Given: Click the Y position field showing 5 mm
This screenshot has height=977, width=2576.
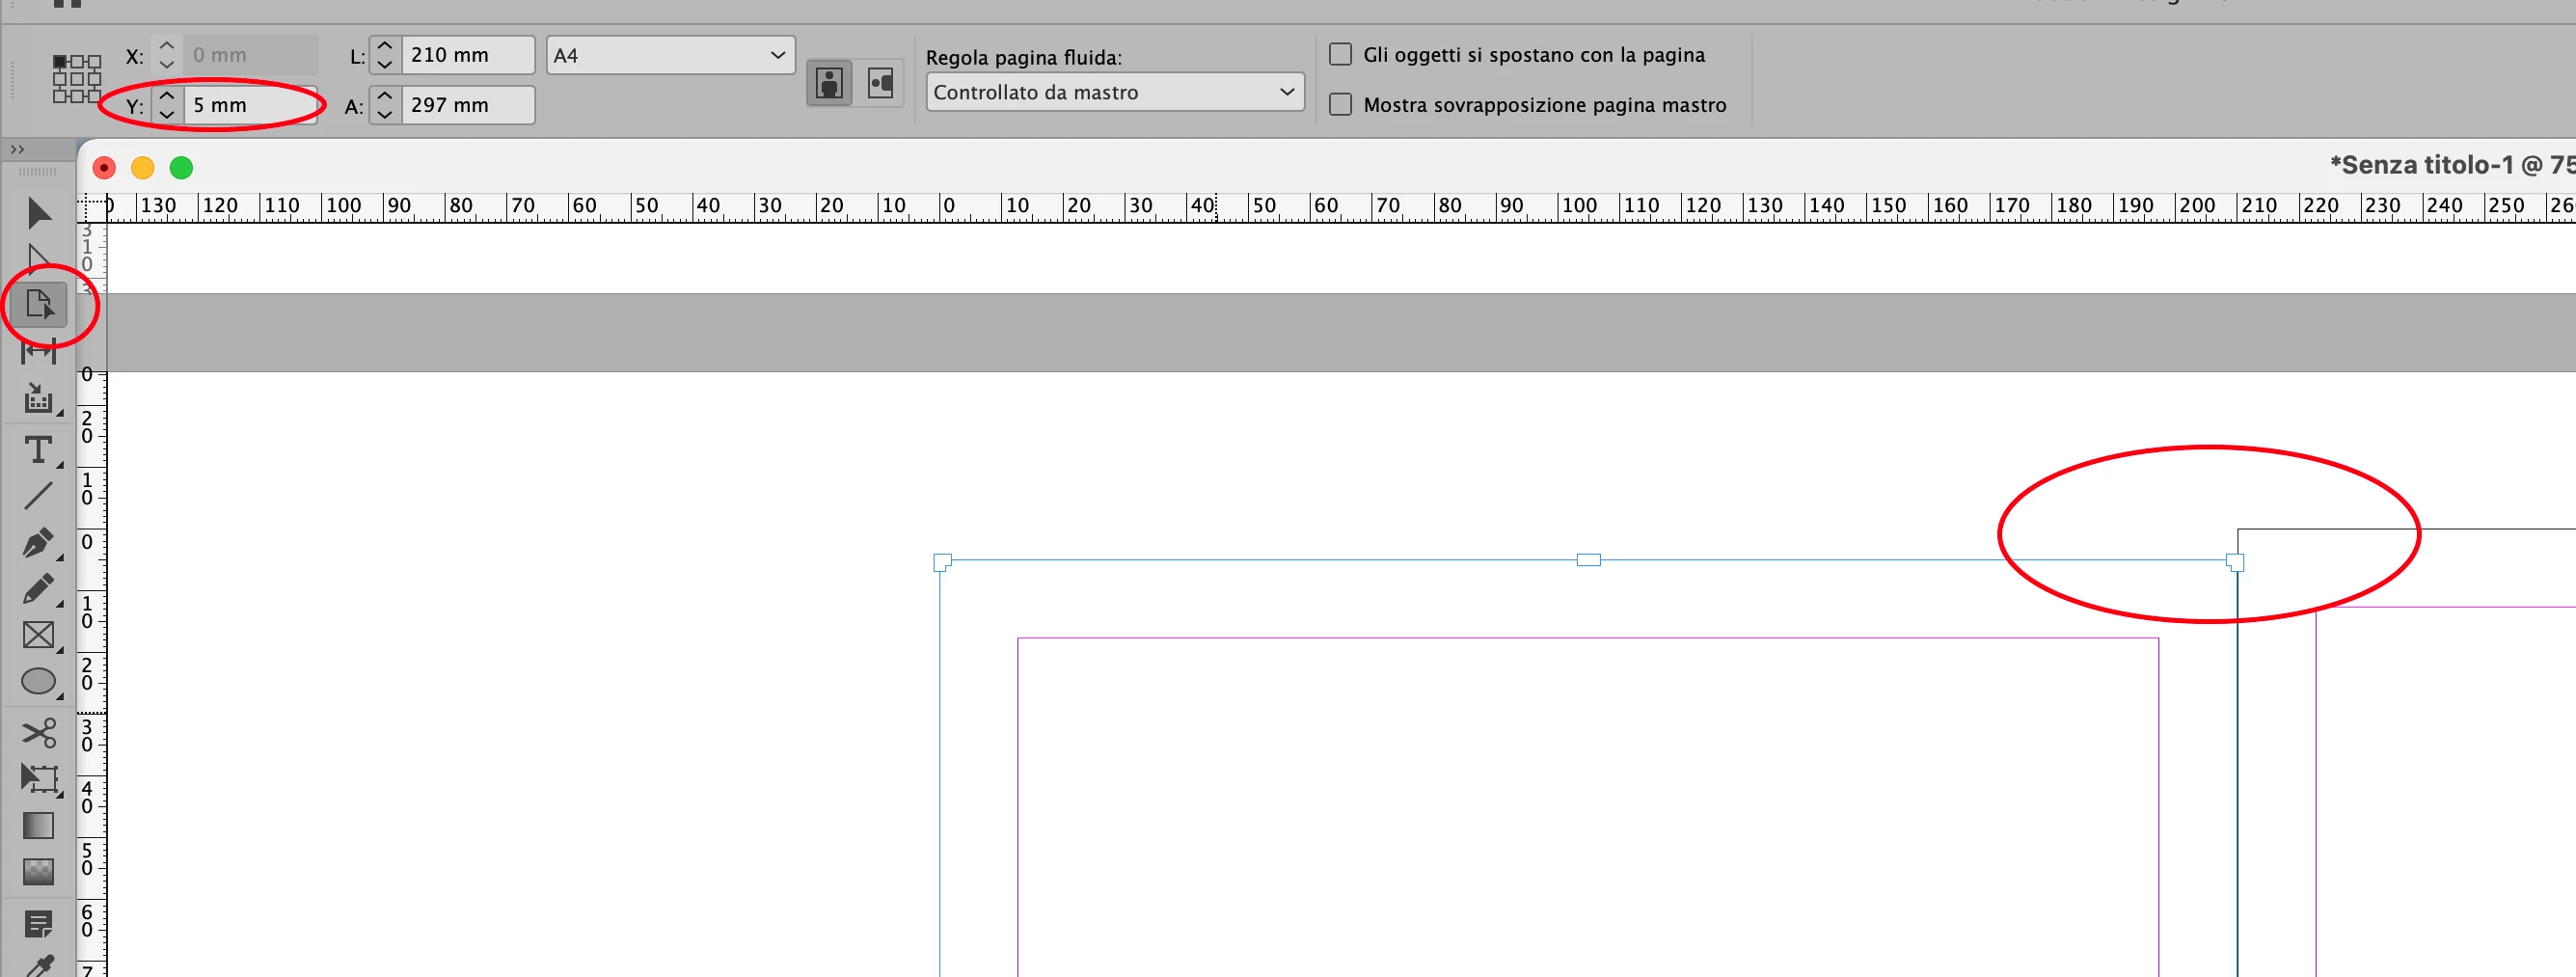Looking at the screenshot, I should pos(250,105).
